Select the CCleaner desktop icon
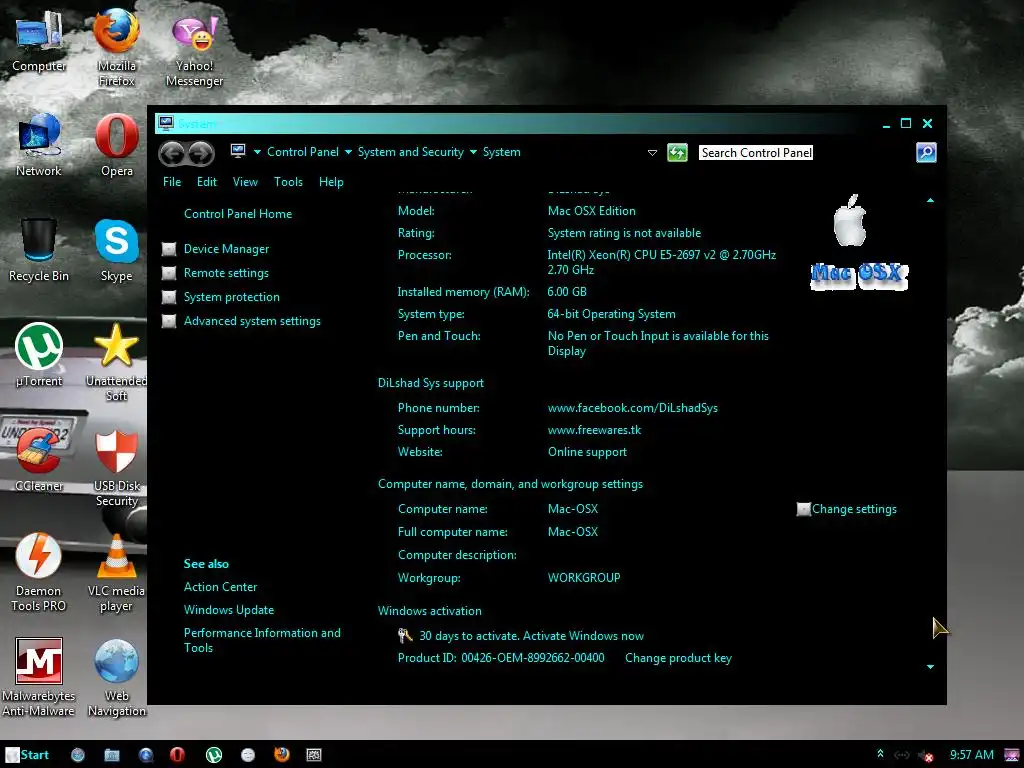This screenshot has width=1024, height=768. tap(39, 460)
